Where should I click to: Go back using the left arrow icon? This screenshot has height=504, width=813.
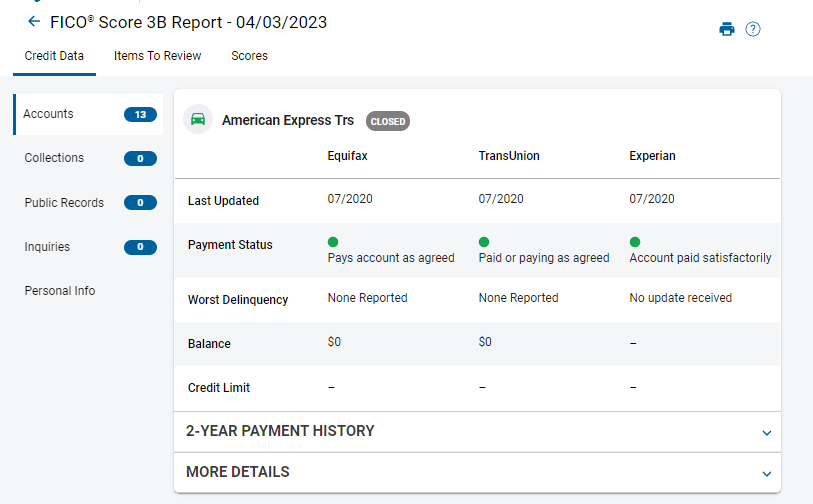(34, 21)
